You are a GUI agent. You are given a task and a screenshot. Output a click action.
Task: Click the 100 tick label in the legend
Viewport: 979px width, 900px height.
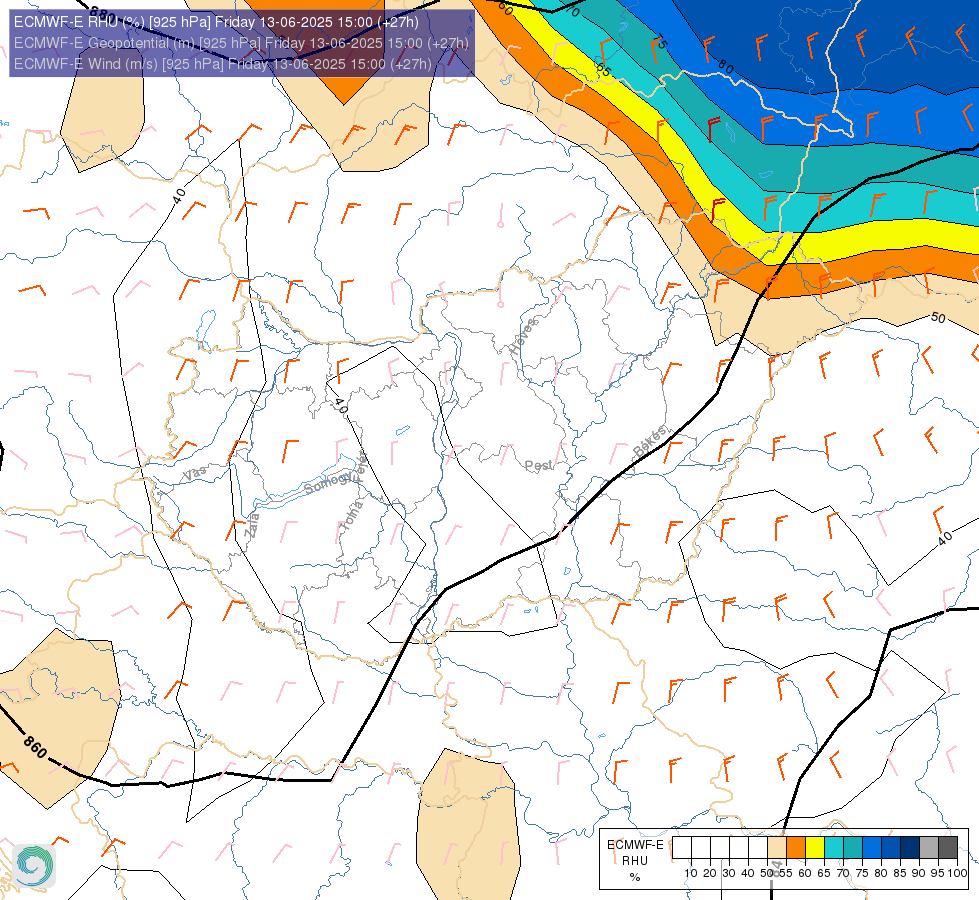pyautogui.click(x=957, y=873)
